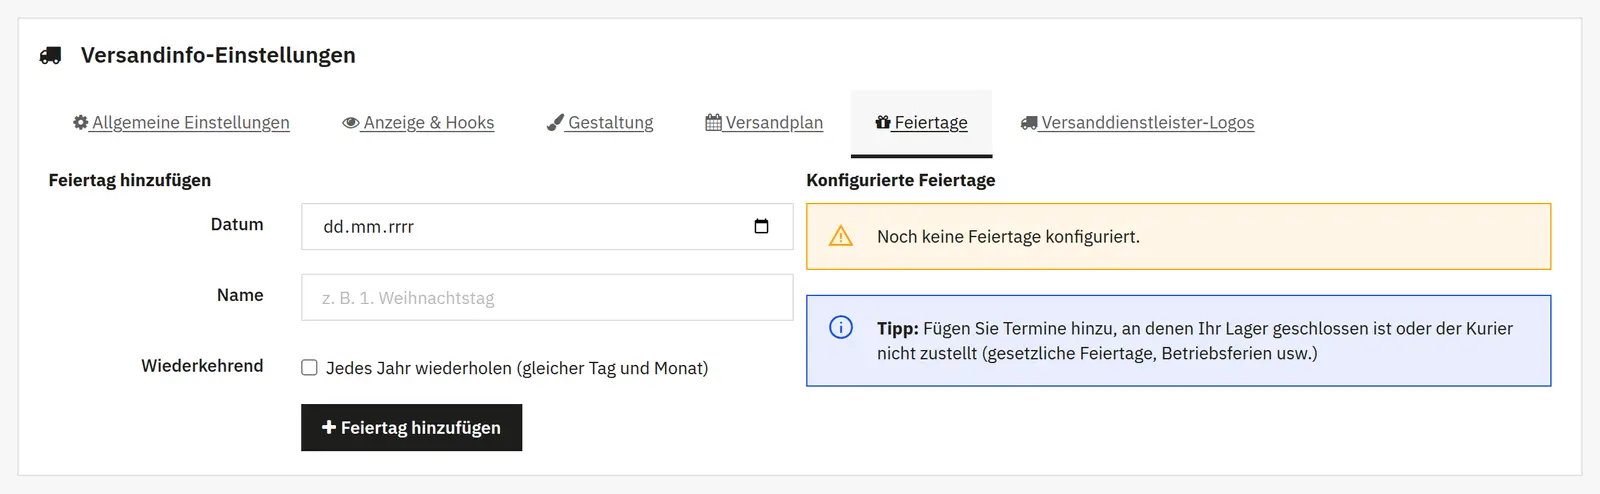The image size is (1600, 494).
Task: Open the Allgemeine Einstellungen tab
Action: tap(181, 123)
